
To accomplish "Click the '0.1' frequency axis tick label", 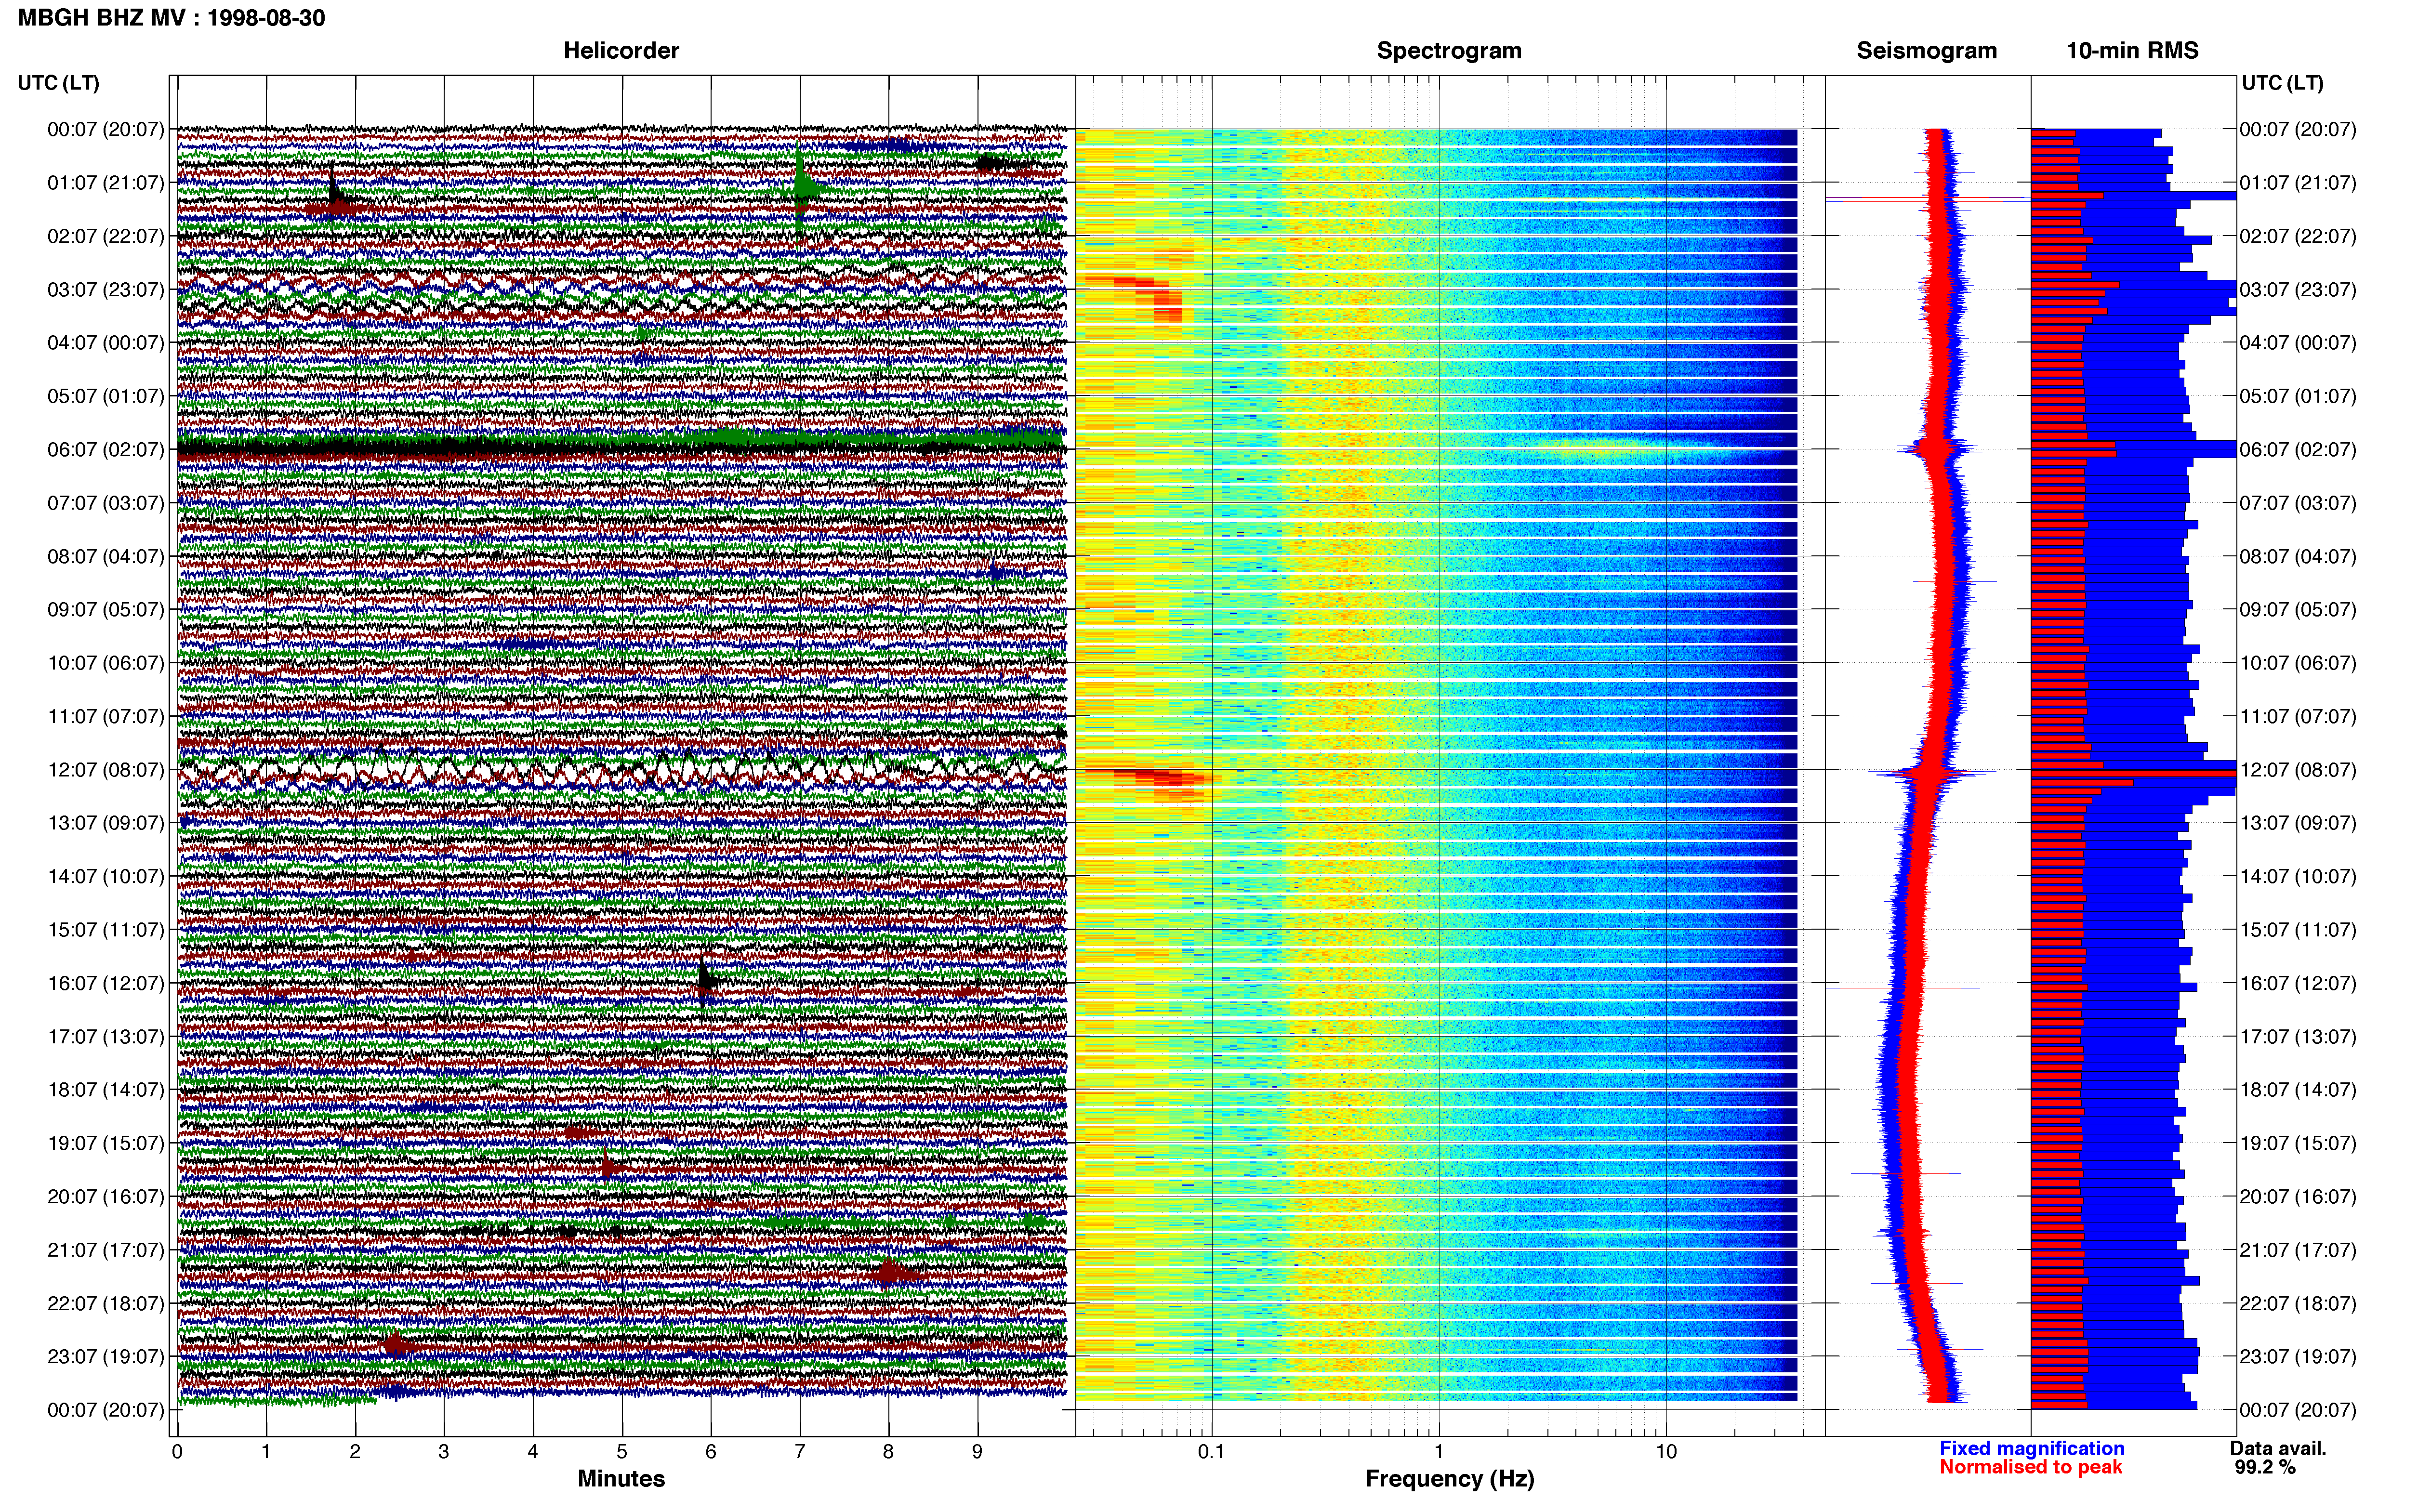I will (x=1211, y=1452).
